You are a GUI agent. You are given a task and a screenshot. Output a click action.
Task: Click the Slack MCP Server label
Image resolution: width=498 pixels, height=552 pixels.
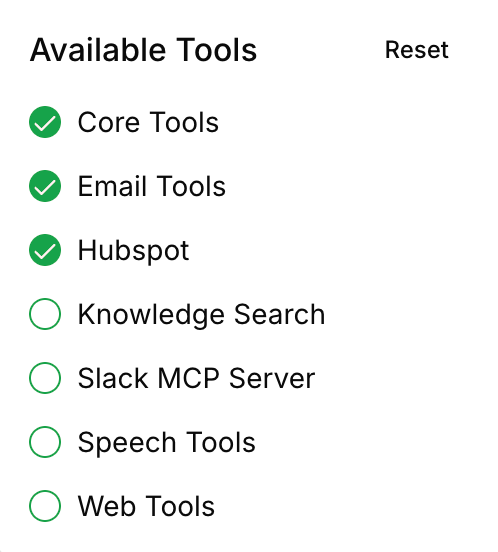point(196,378)
